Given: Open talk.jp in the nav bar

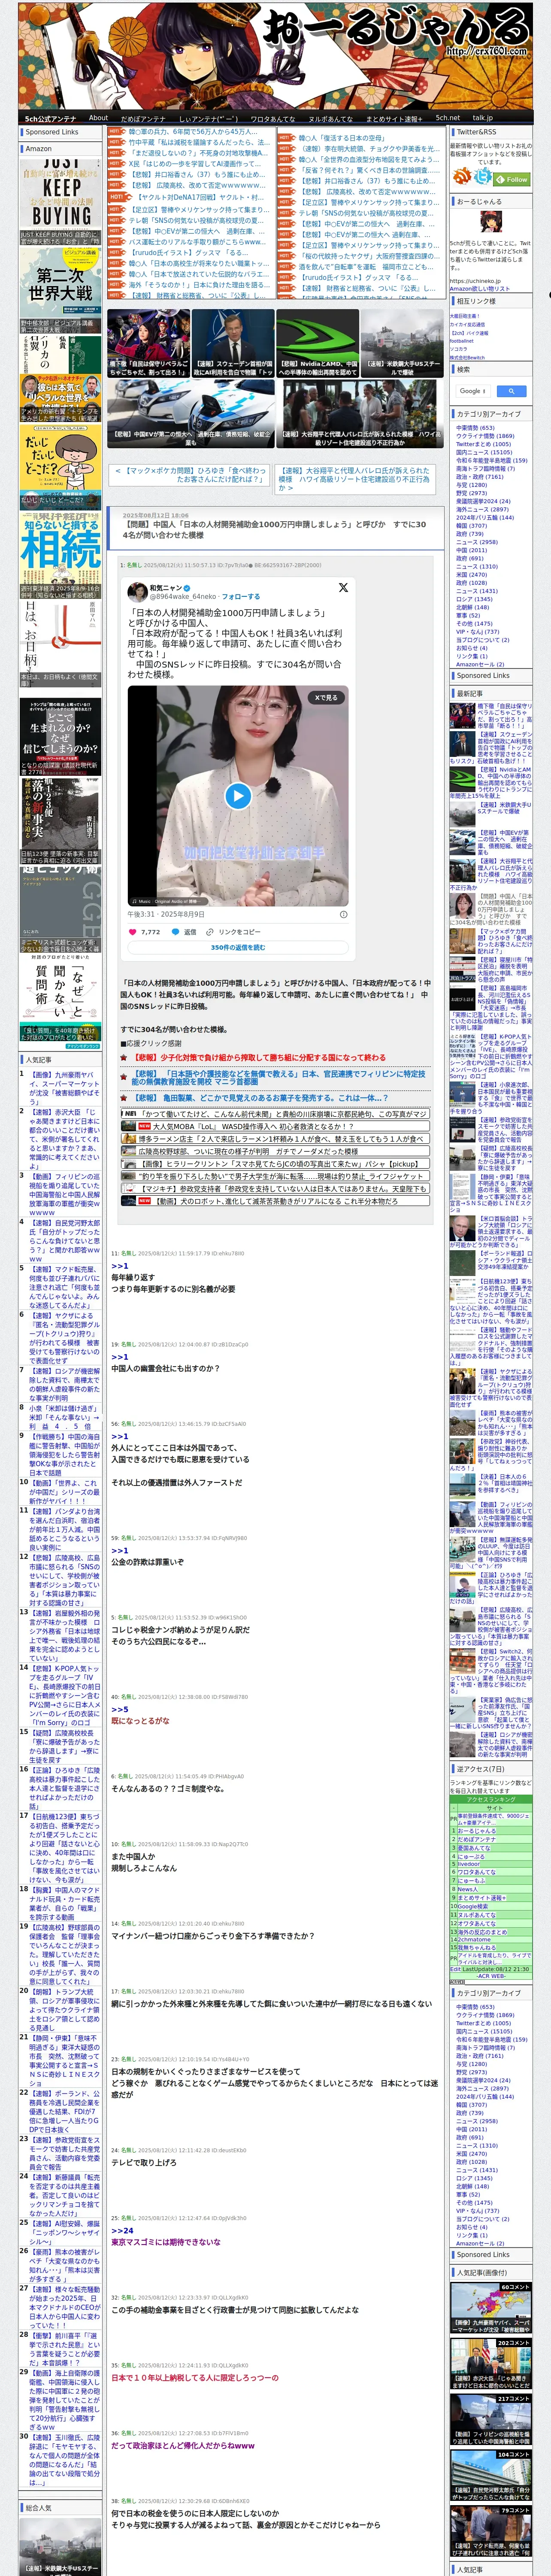Looking at the screenshot, I should pos(483,118).
